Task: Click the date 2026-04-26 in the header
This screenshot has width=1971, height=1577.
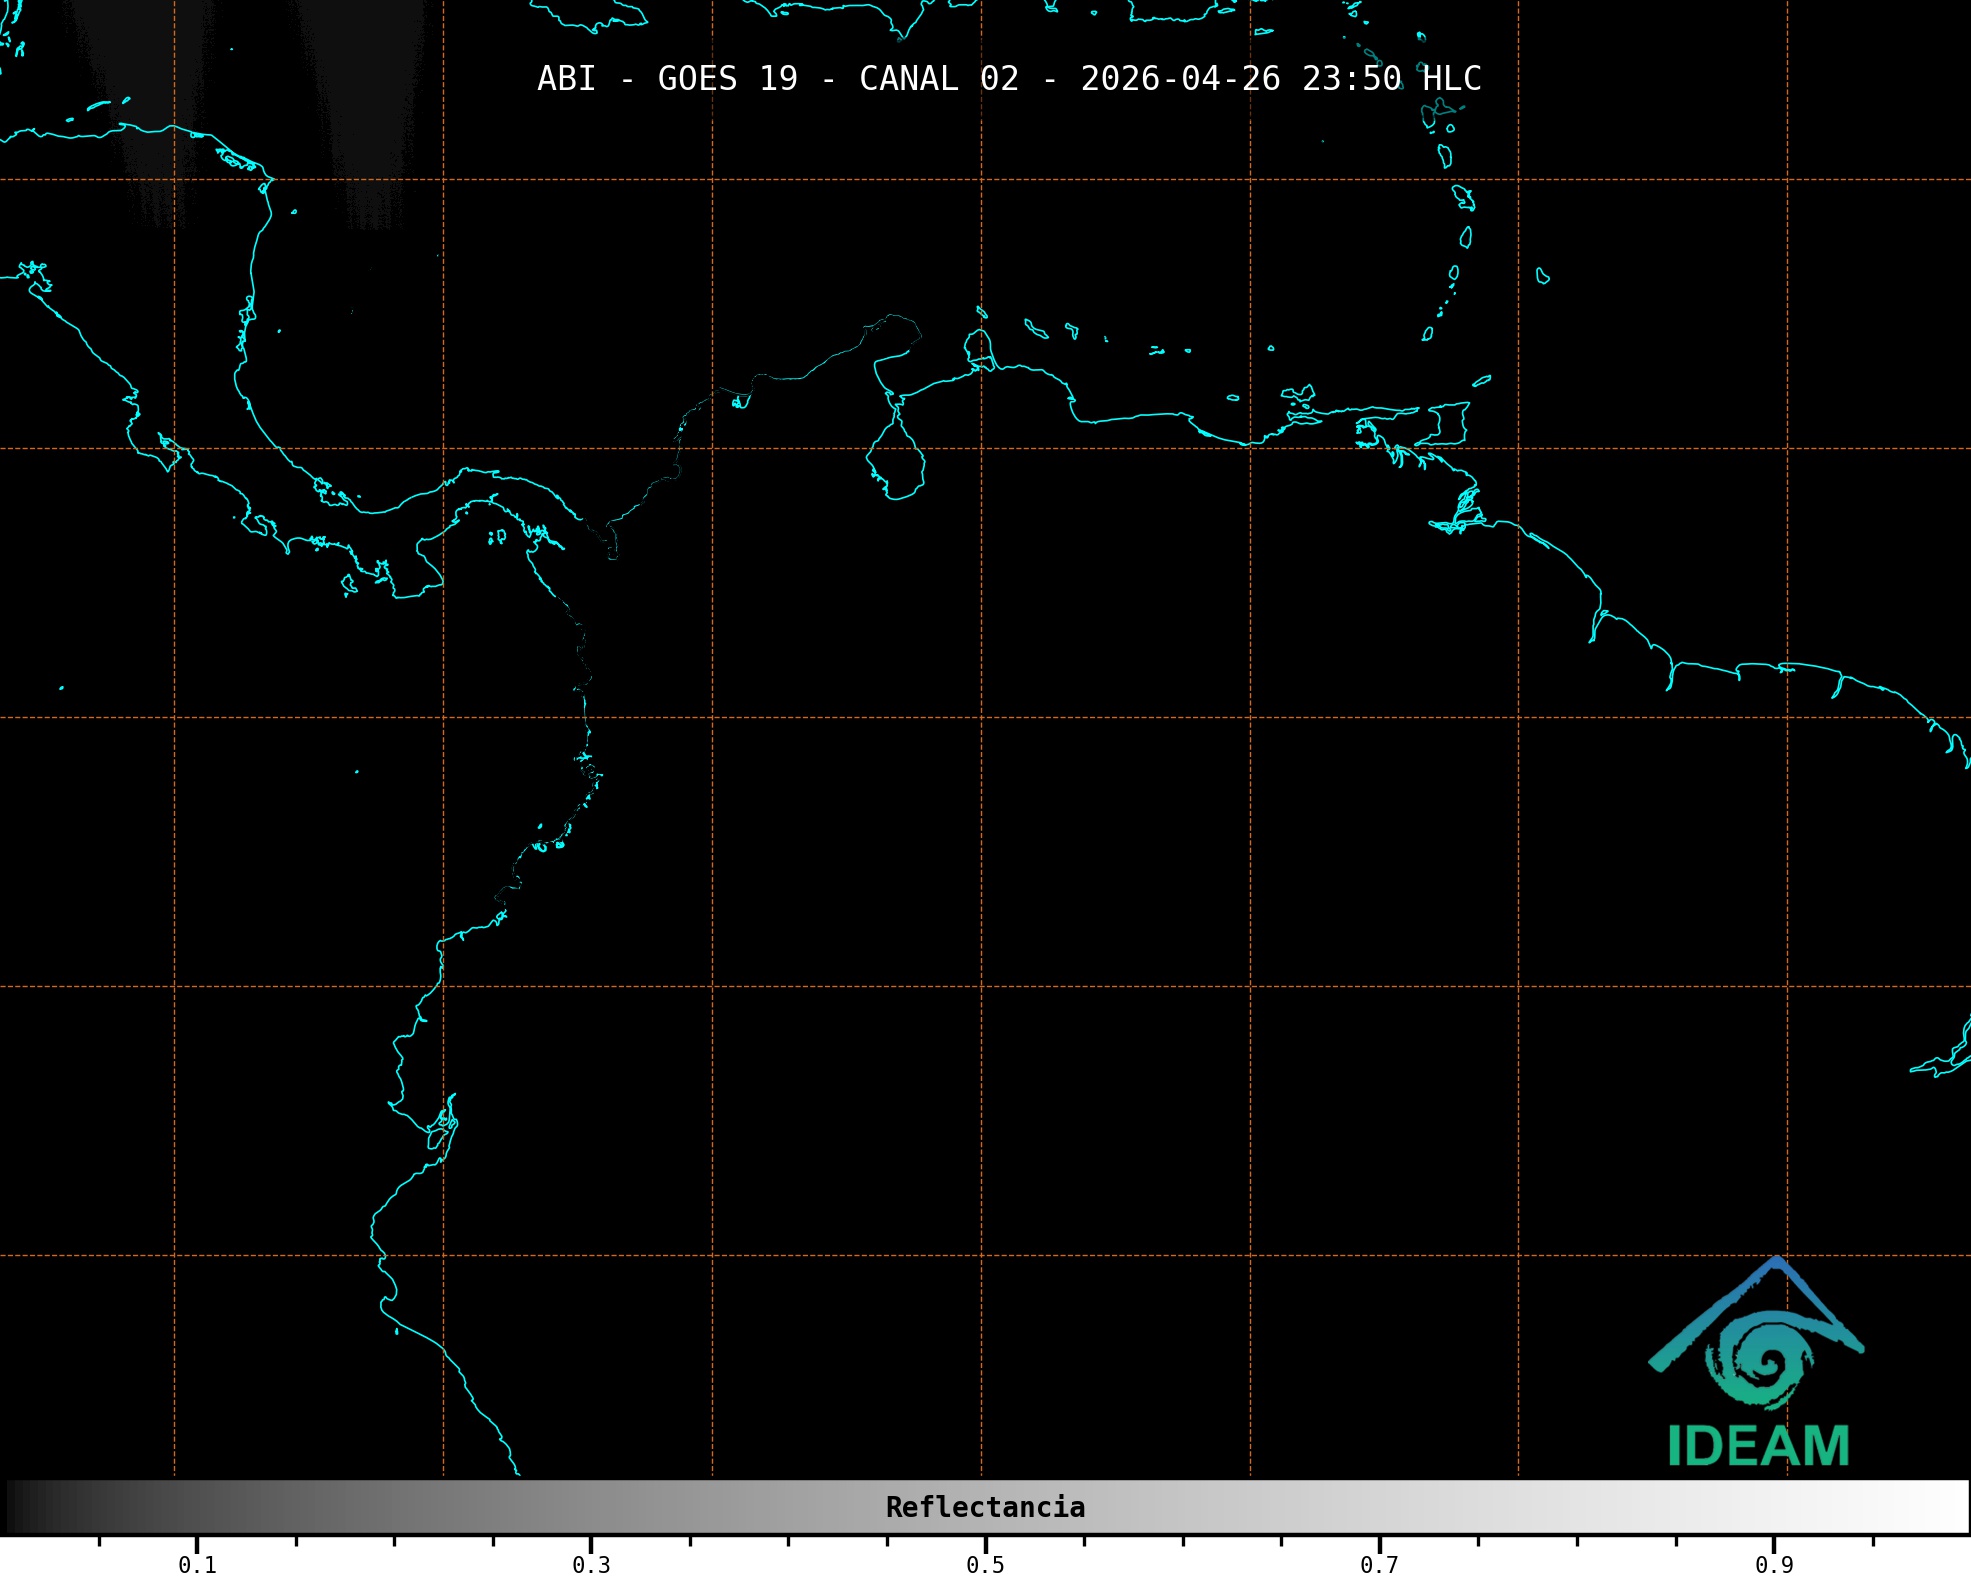Action: click(1180, 79)
